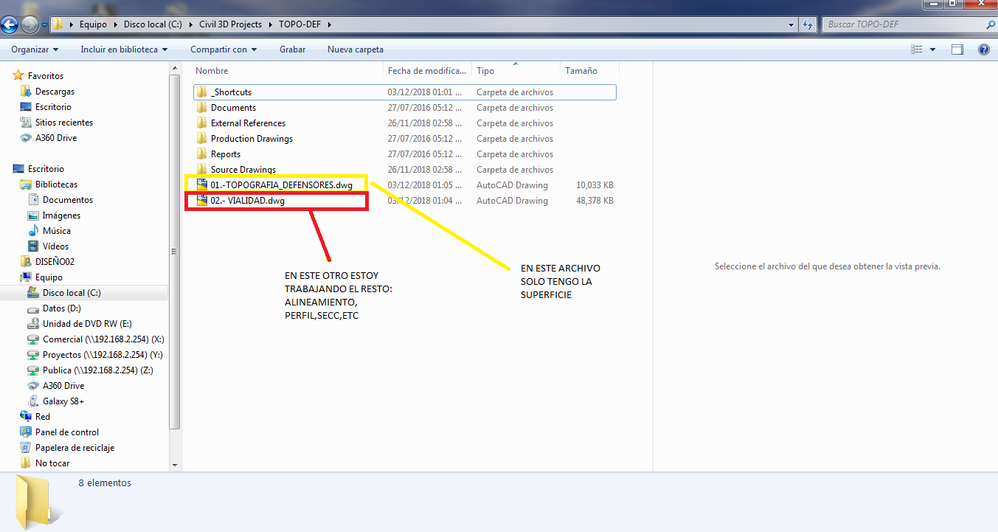This screenshot has width=998, height=532.
Task: Click the Back navigation arrow
Action: click(9, 25)
